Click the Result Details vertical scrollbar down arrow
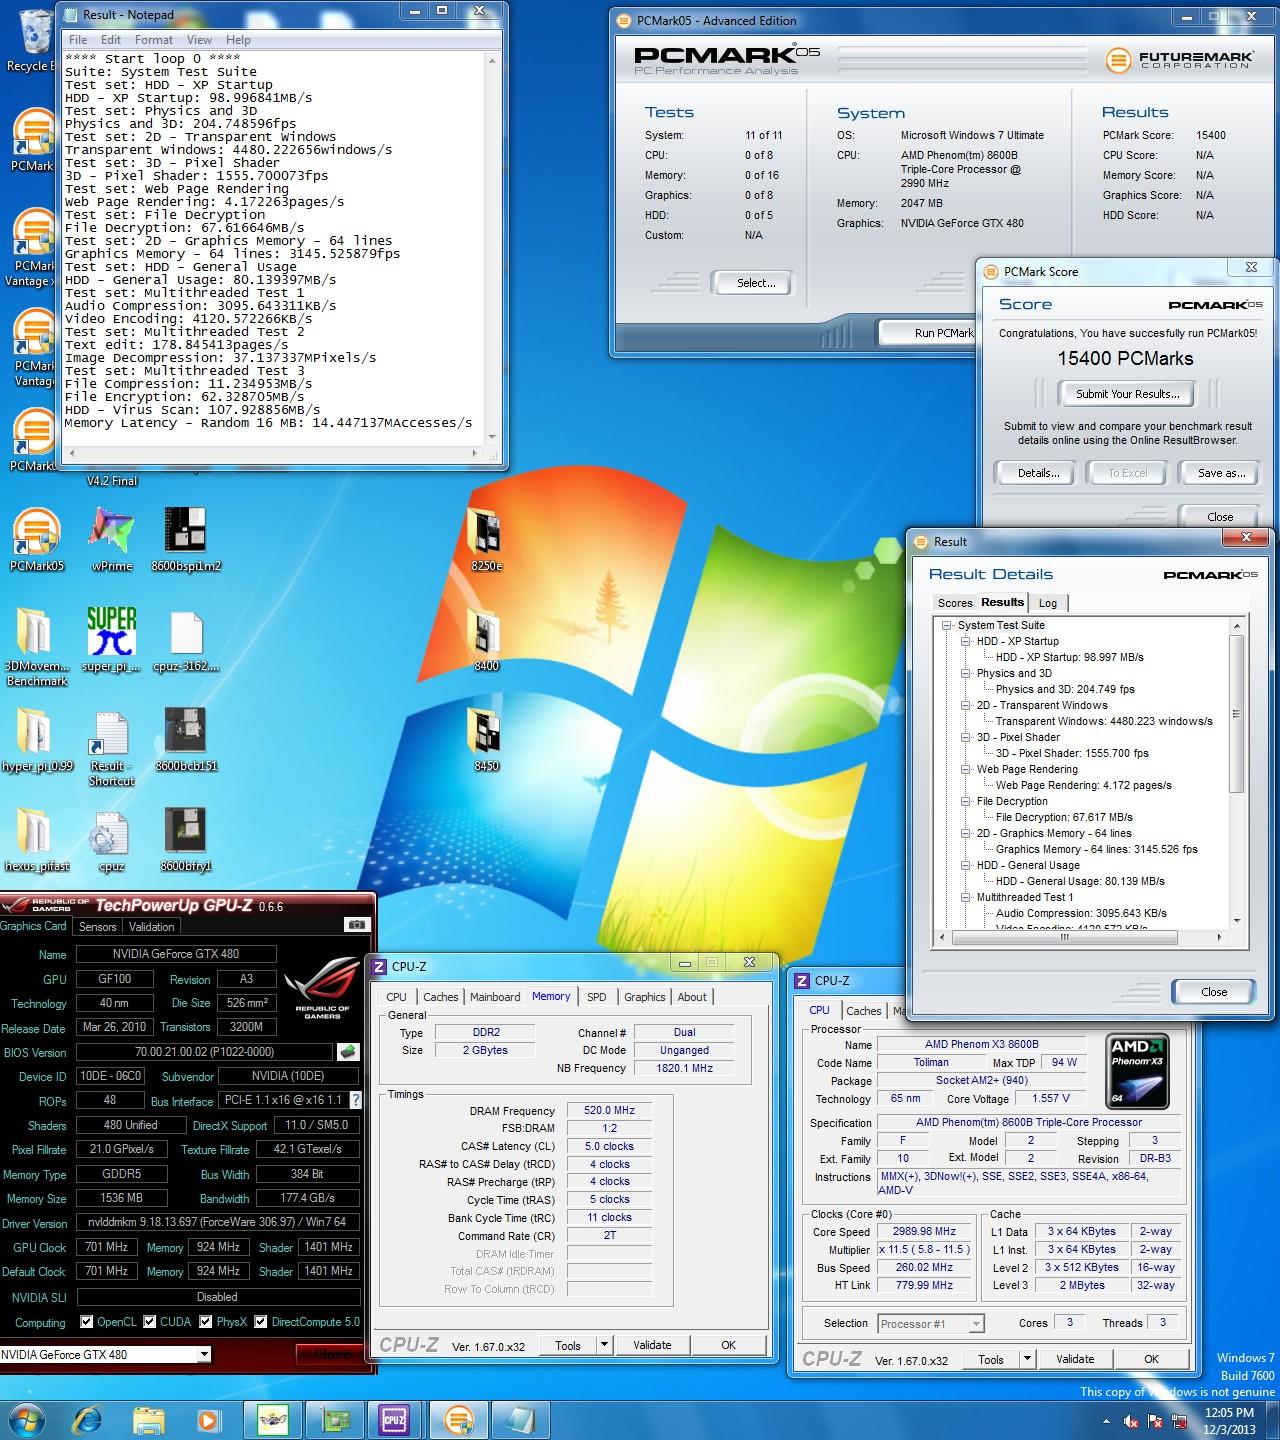 click(1237, 921)
